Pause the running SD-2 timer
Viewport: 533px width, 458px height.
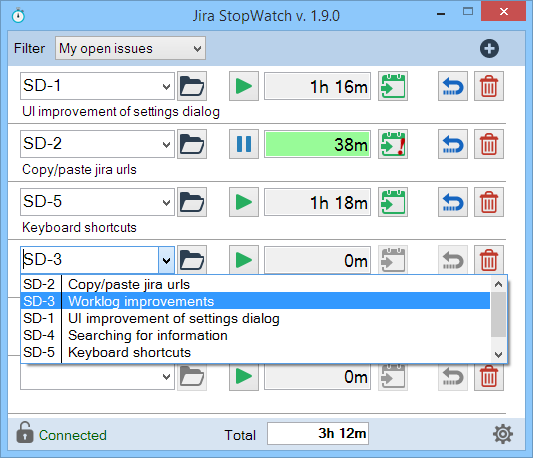tap(244, 144)
